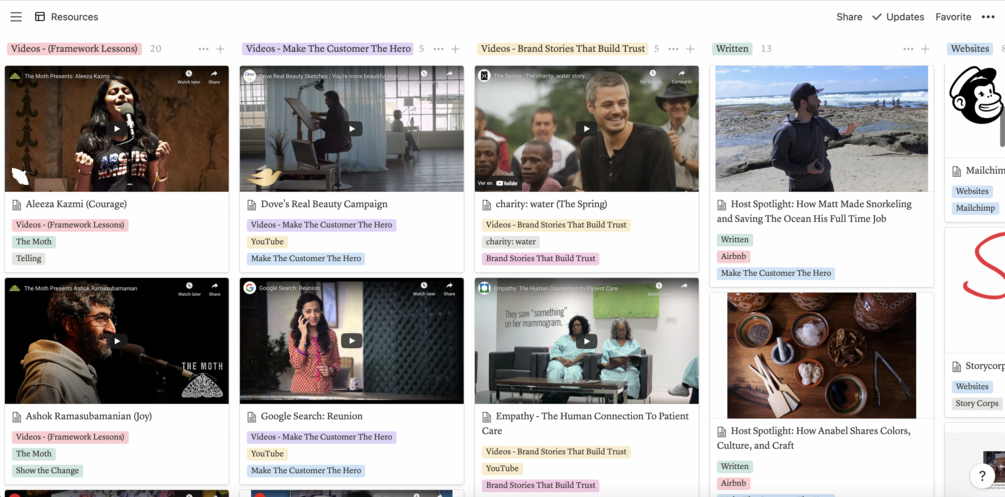Viewport: 1005px width, 497px height.
Task: Select the Websites column header
Action: 970,49
